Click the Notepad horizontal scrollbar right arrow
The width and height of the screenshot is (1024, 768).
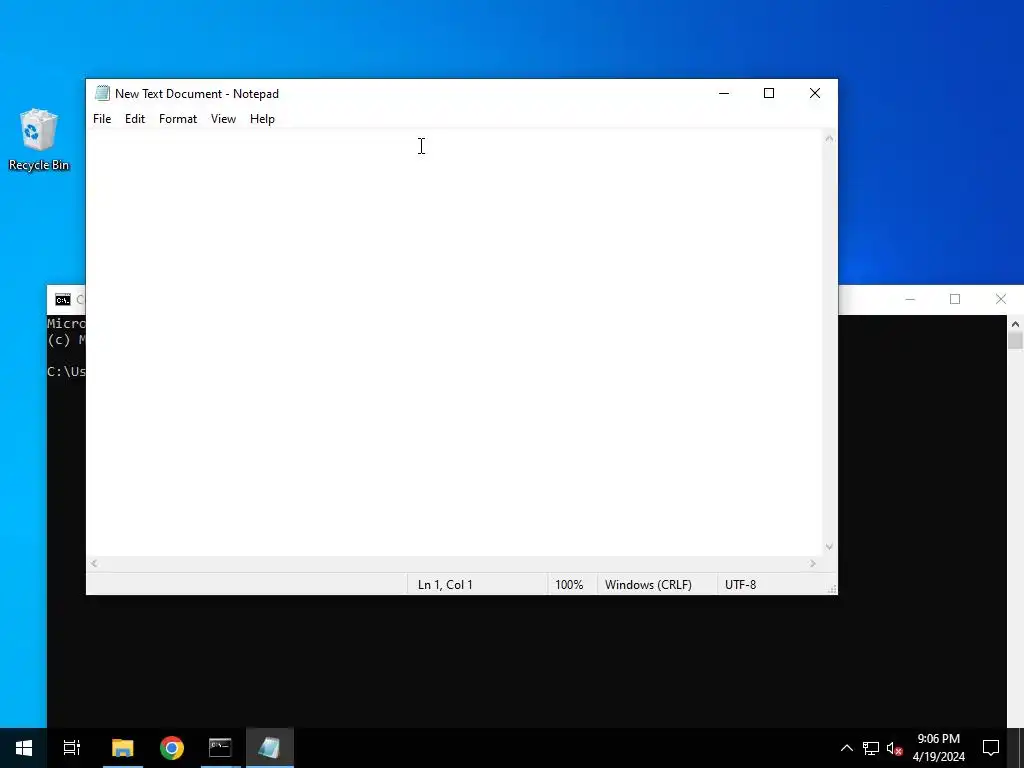812,564
